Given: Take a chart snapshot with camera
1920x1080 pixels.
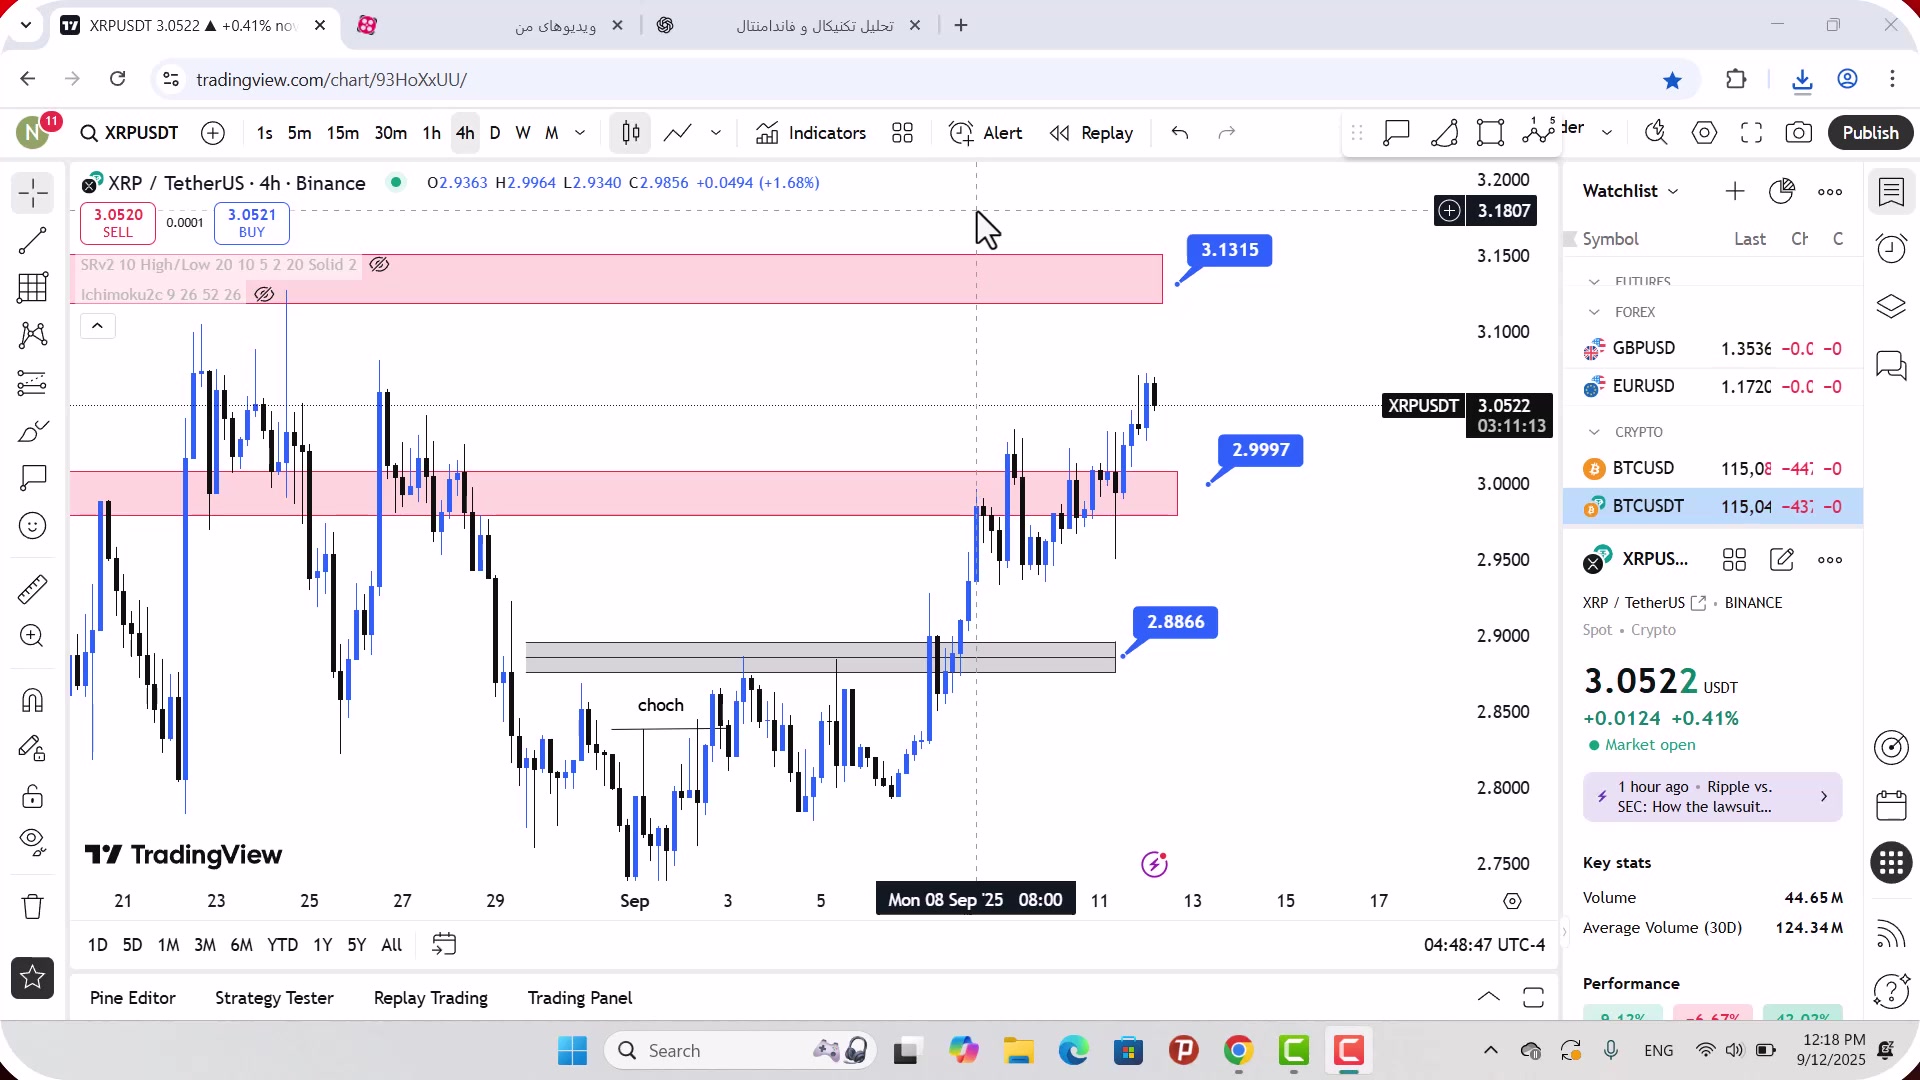Looking at the screenshot, I should coord(1799,133).
